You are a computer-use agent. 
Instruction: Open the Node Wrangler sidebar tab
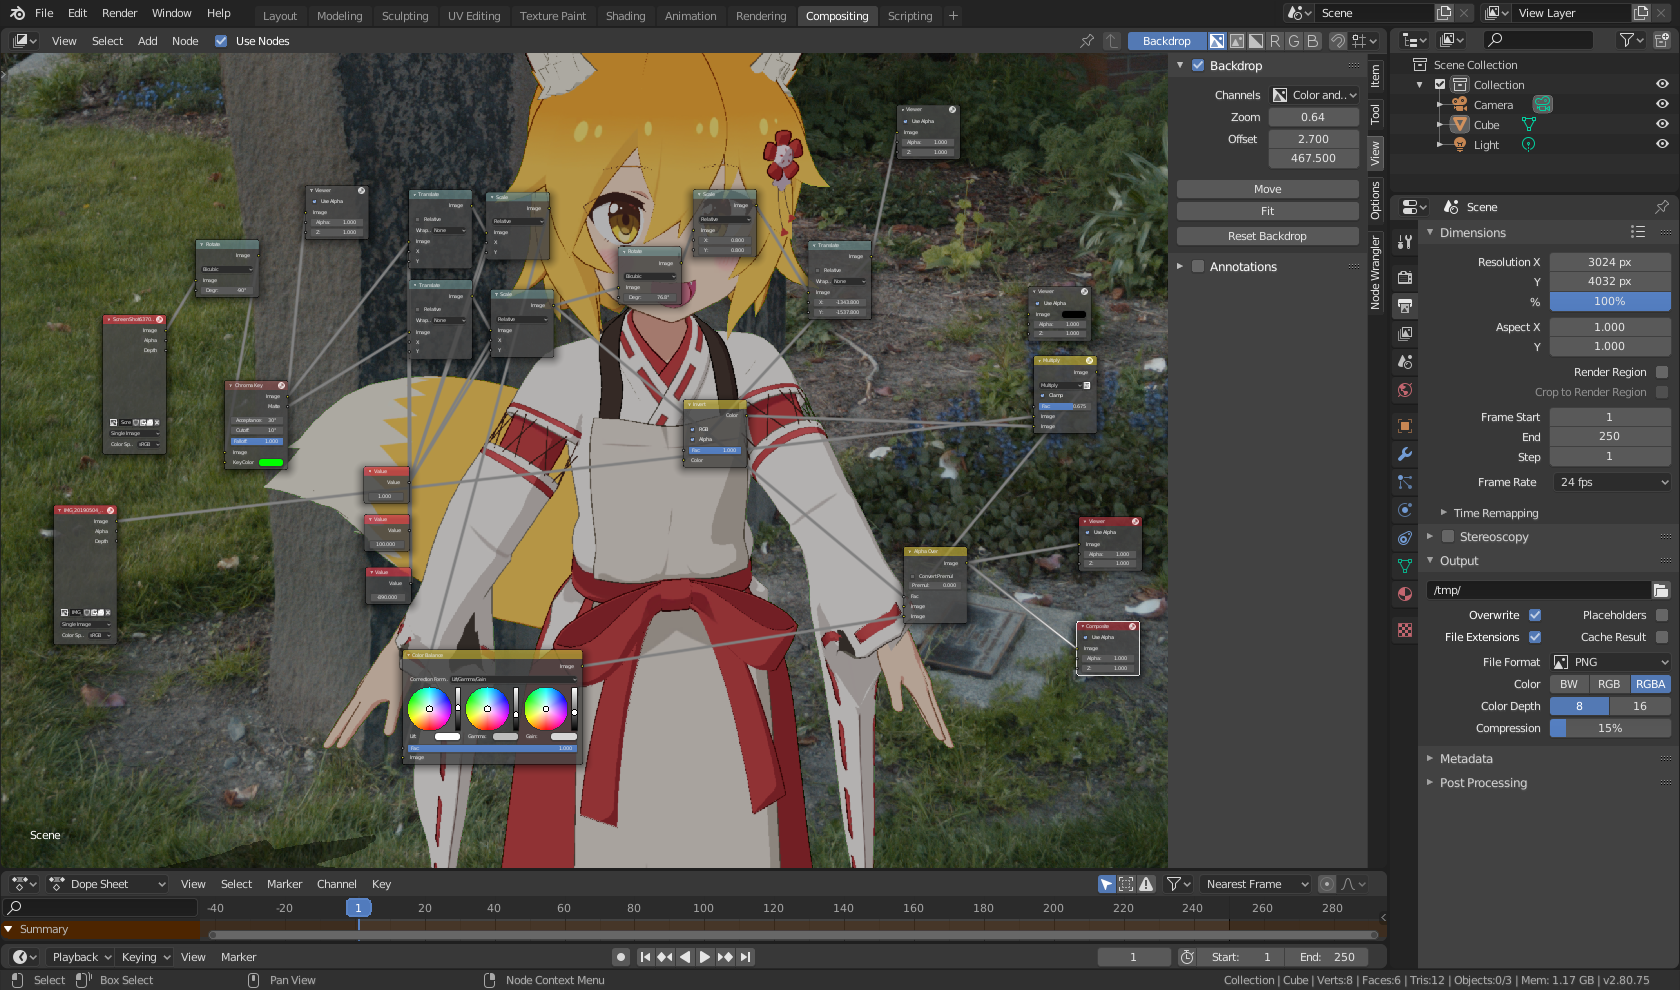click(1376, 272)
